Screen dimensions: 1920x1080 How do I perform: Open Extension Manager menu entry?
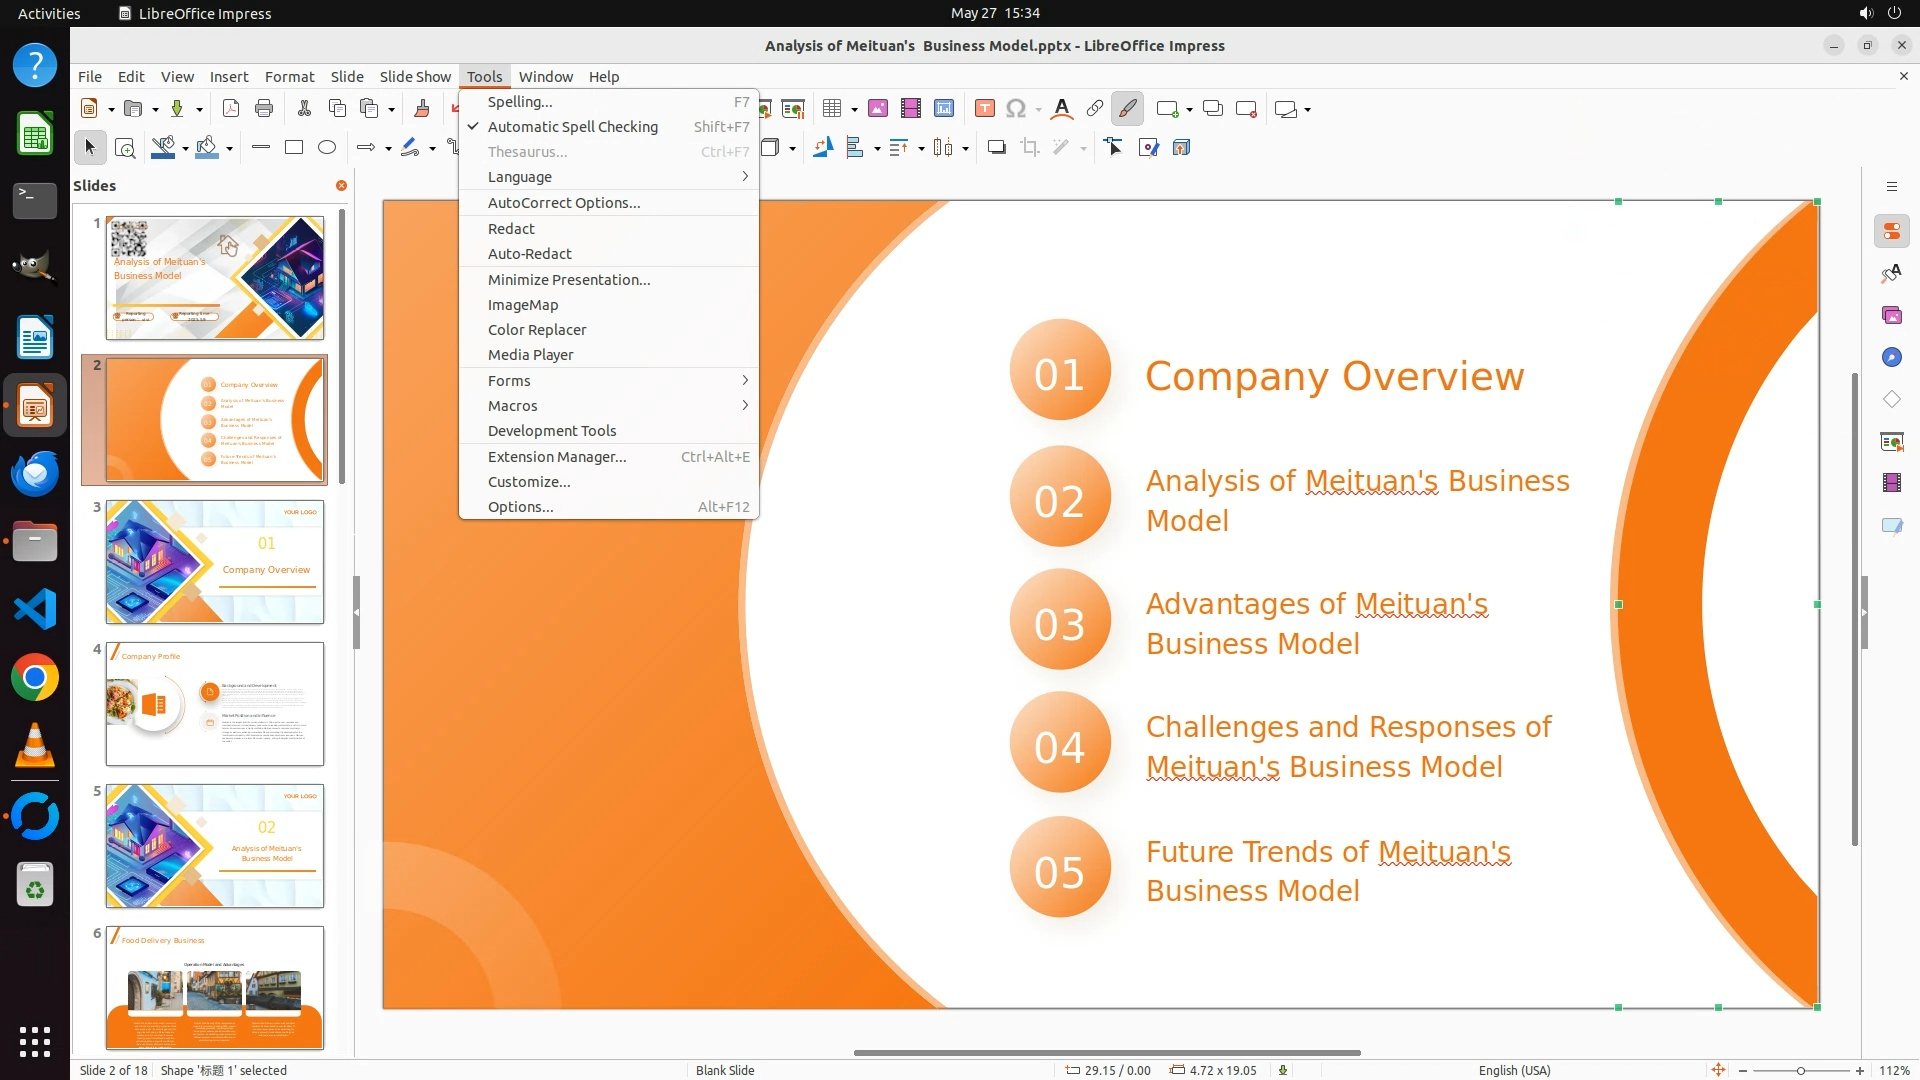(556, 457)
